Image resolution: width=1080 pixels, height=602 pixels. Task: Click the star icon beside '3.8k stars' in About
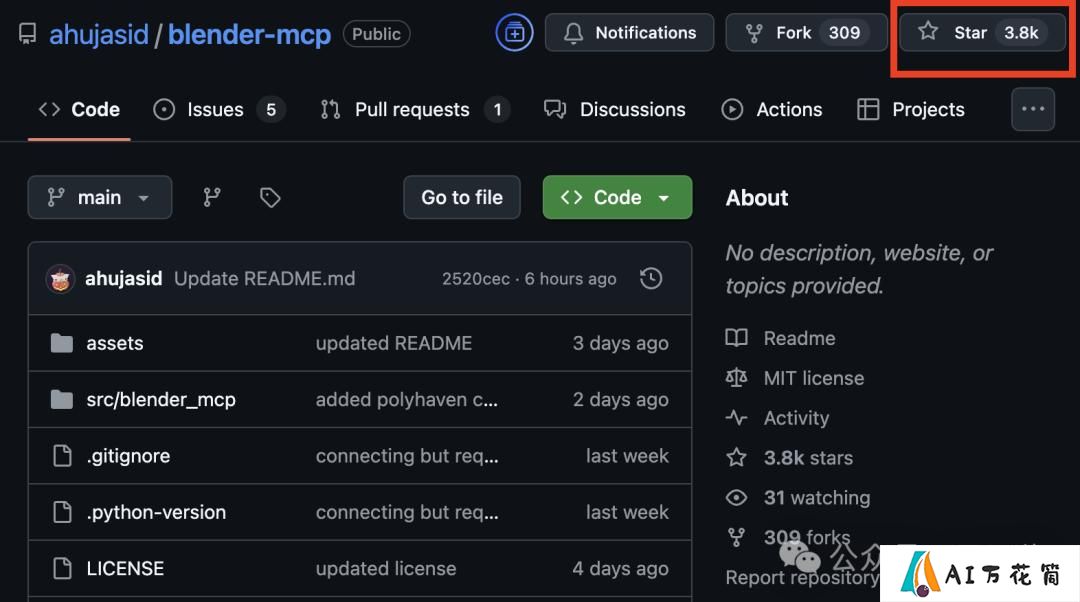click(736, 457)
